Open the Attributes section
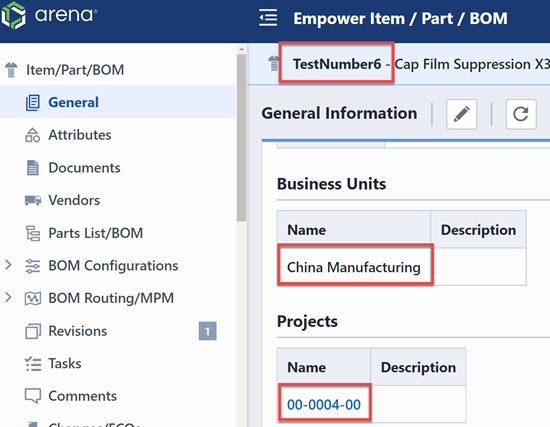This screenshot has width=550, height=427. coord(80,135)
